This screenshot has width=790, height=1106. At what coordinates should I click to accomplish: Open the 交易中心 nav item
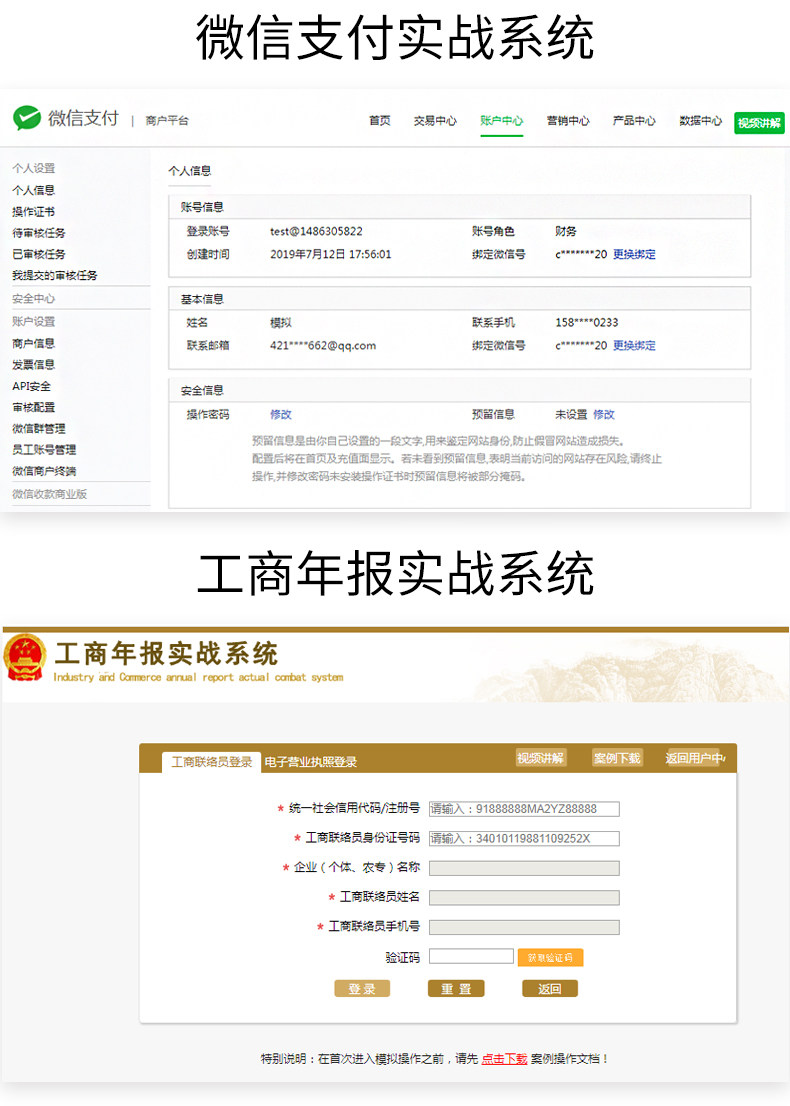(435, 121)
